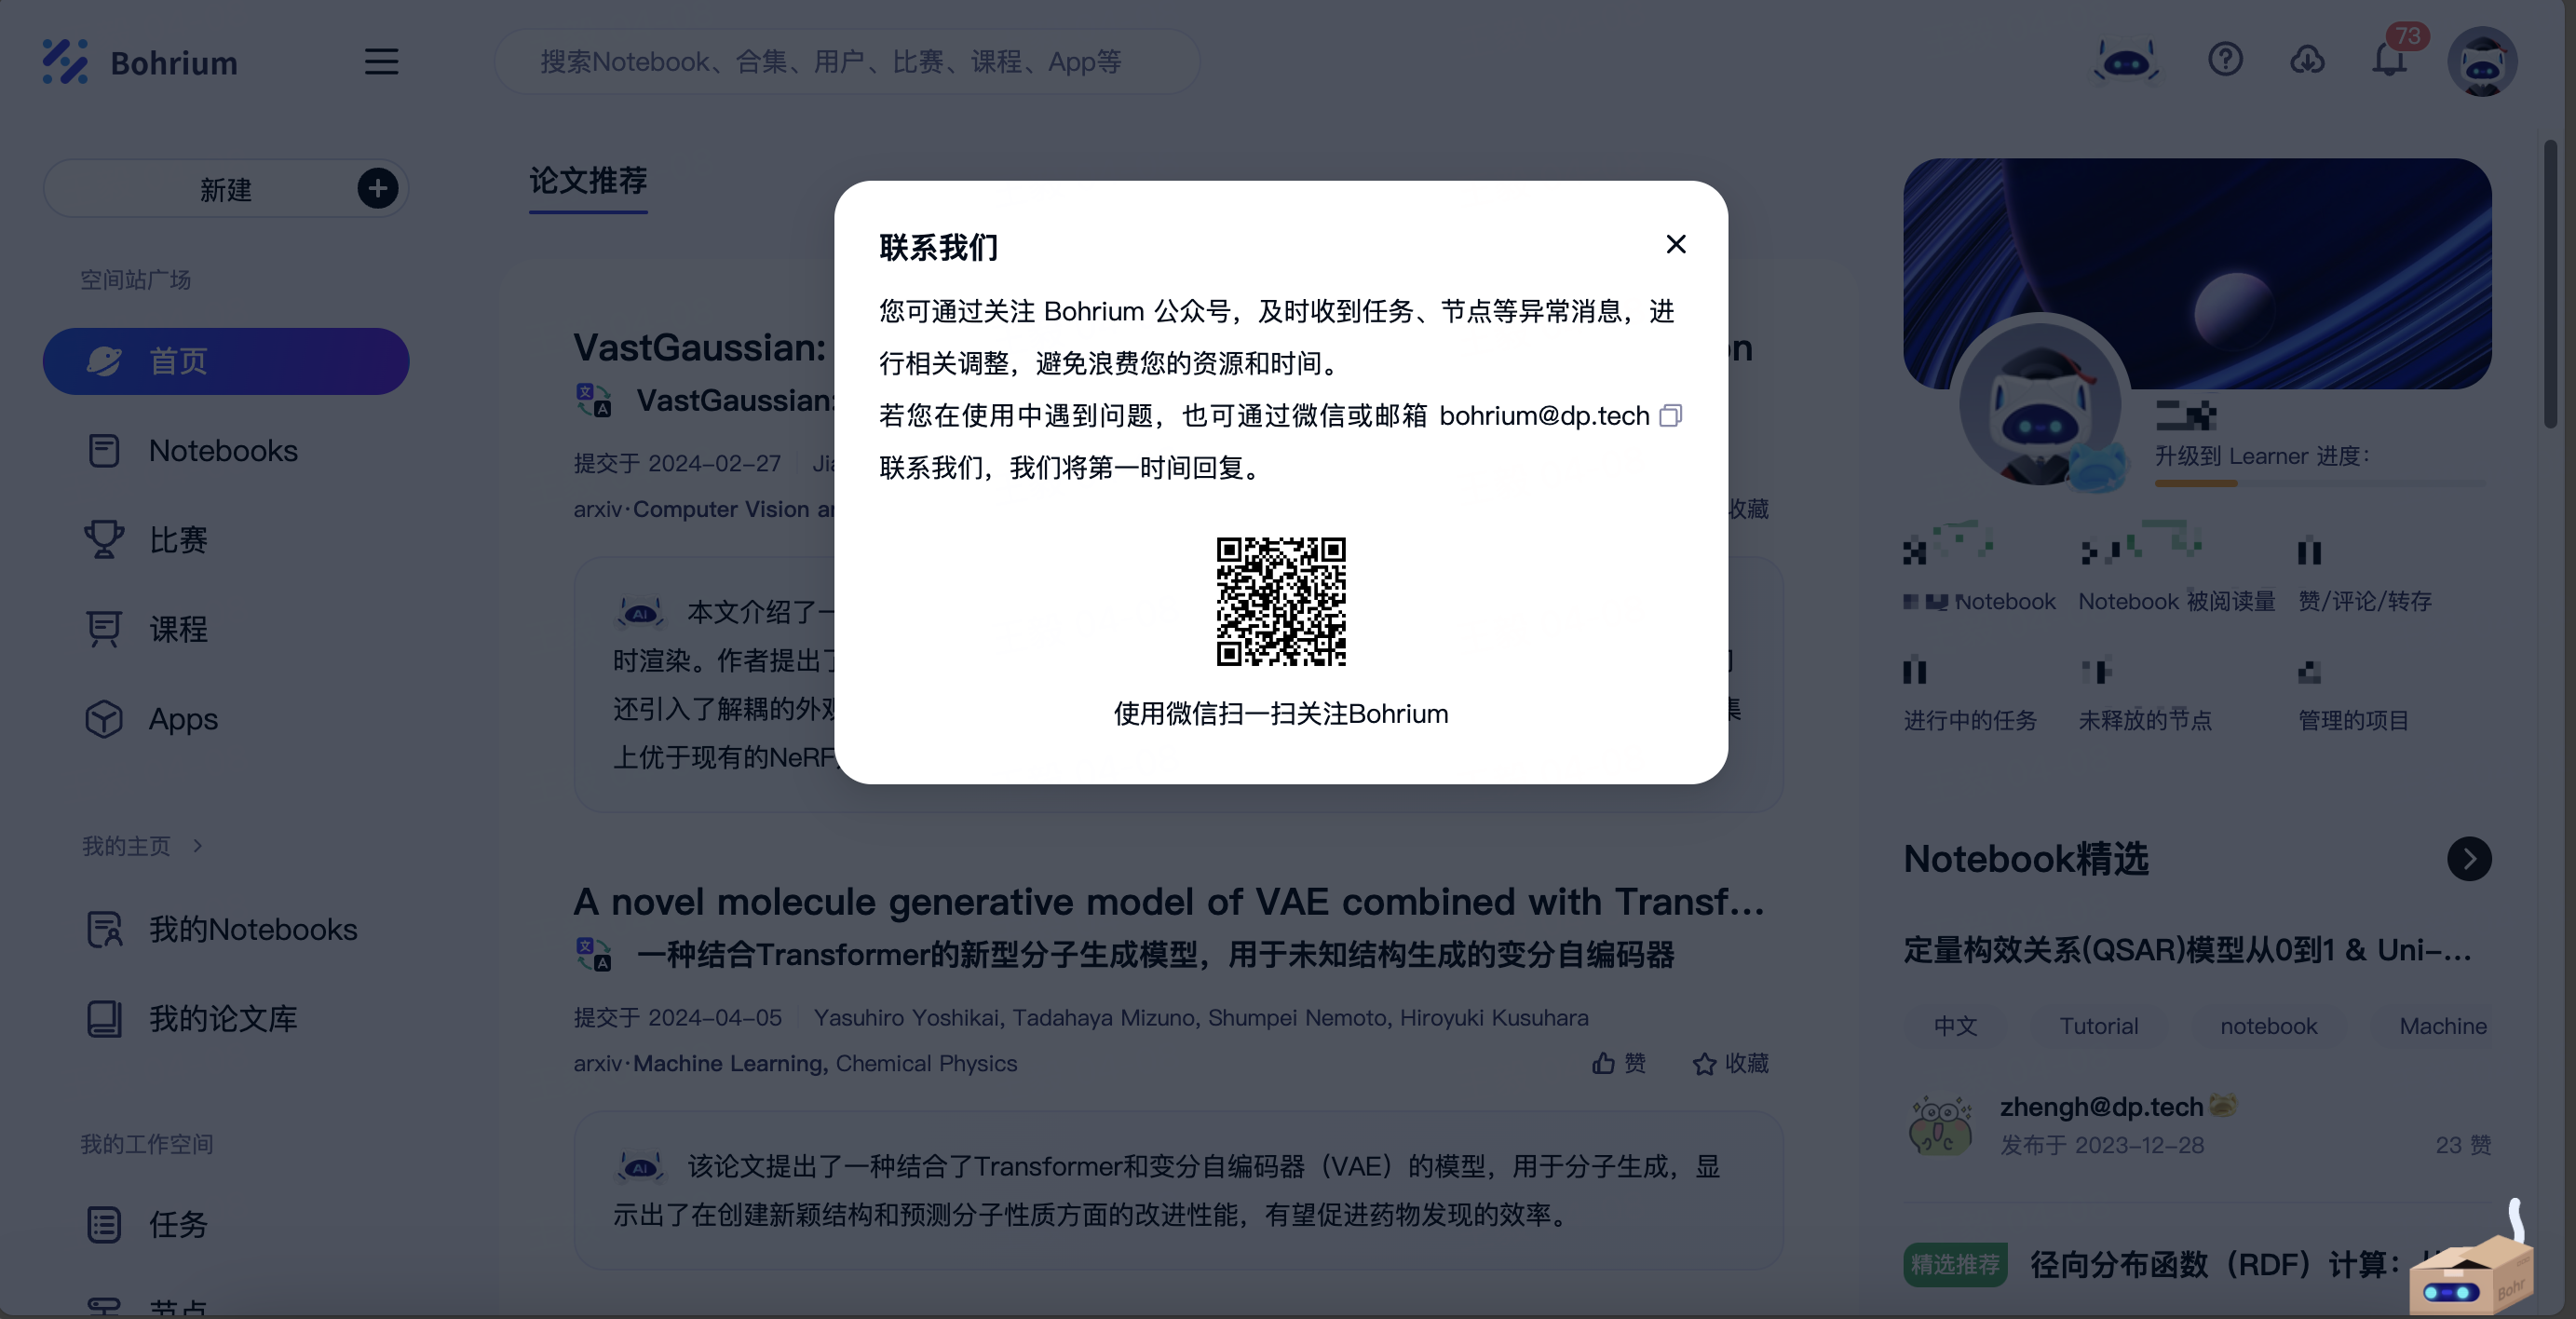2576x1319 pixels.
Task: Bookmark the VAE paper with 收藏
Action: point(1731,1063)
